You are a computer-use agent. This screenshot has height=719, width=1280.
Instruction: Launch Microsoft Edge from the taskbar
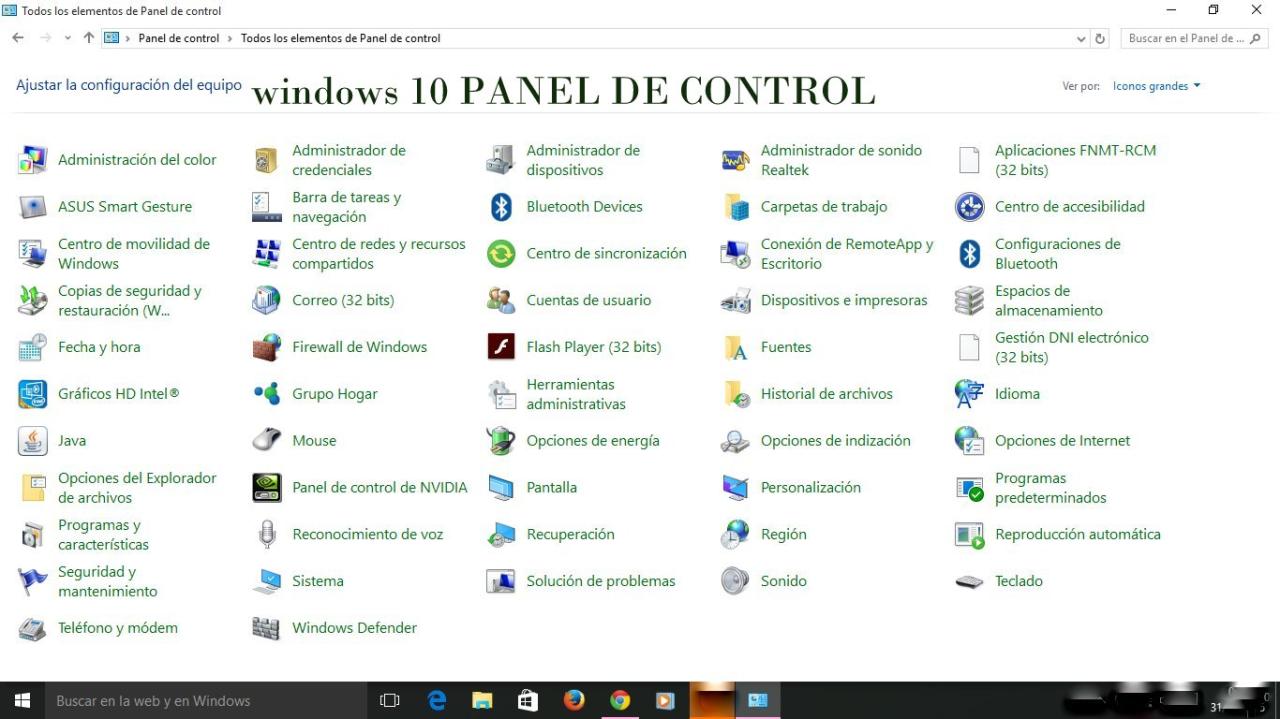435,700
